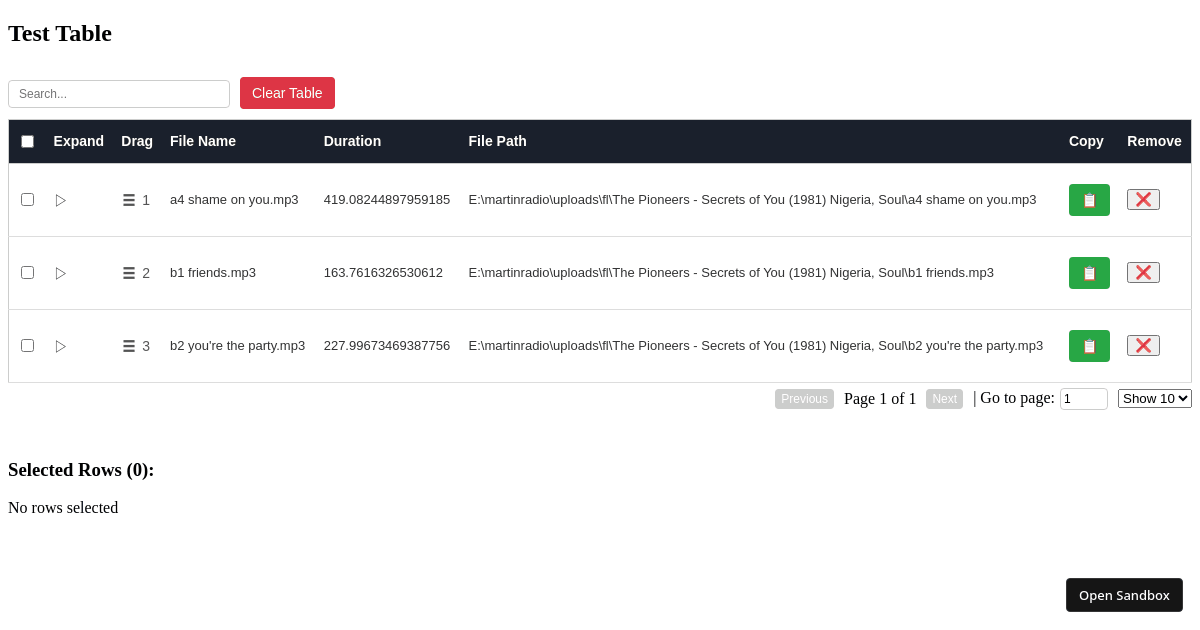The height and width of the screenshot is (630, 1200).
Task: Open the Show 10 page size dropdown
Action: (1155, 398)
